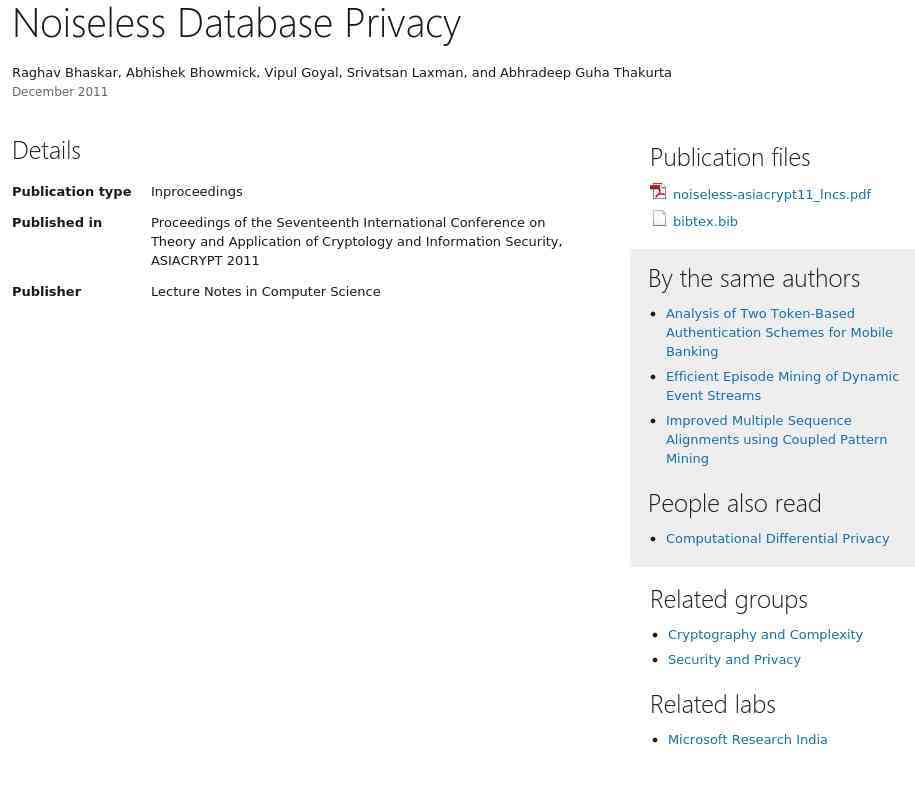Download the bibtex.bib file
915x800 pixels.
(705, 222)
